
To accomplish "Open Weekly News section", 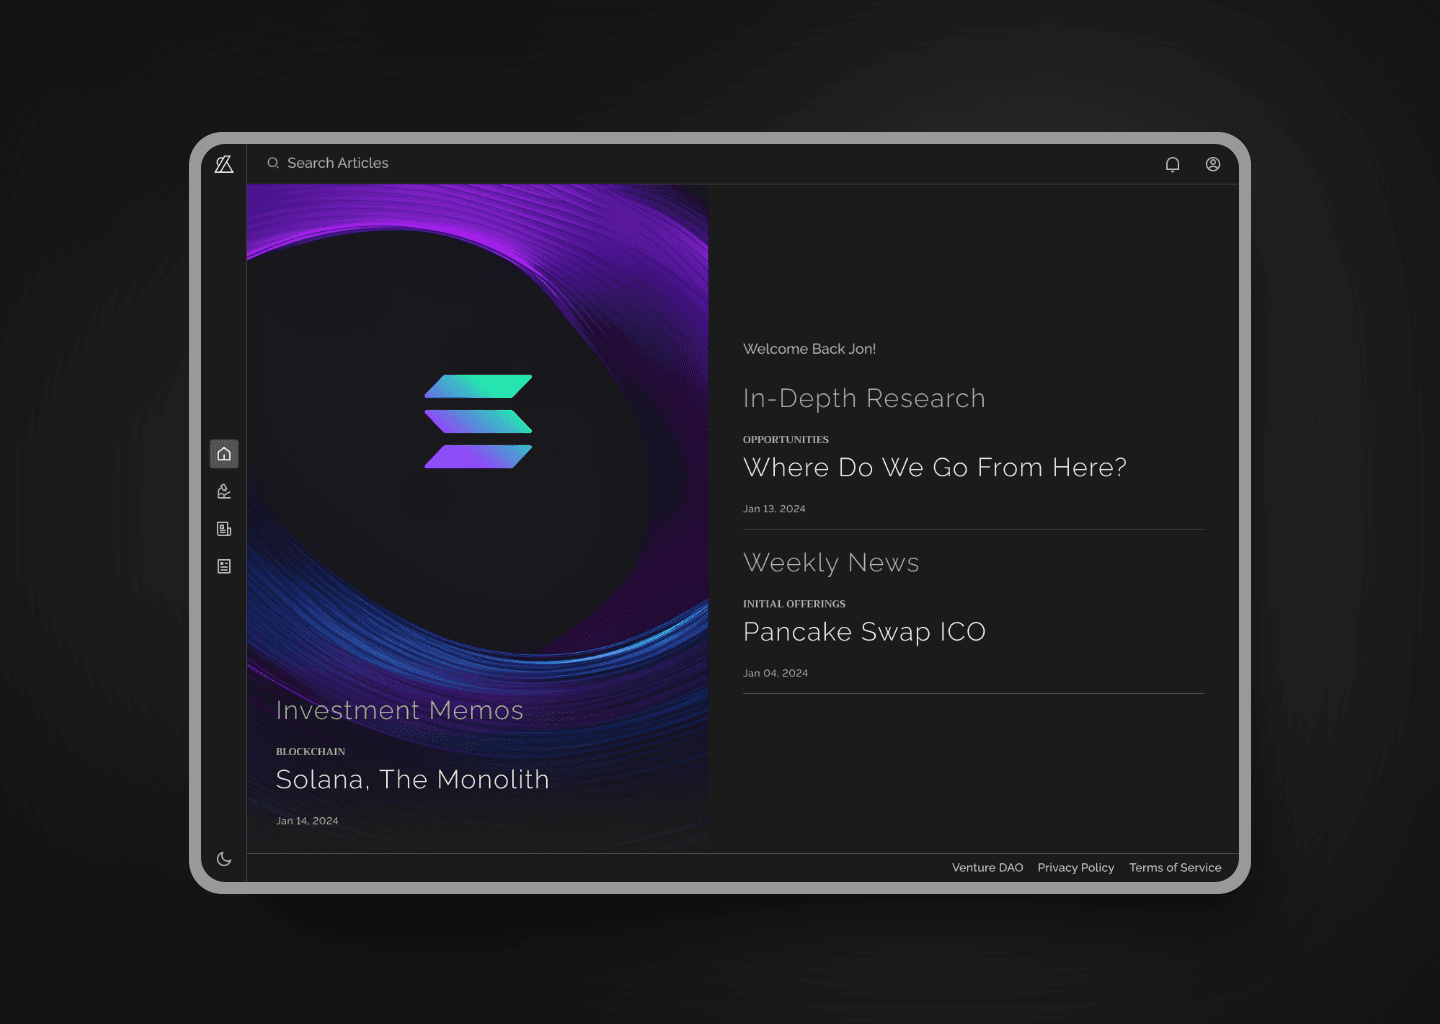I will pyautogui.click(x=831, y=563).
